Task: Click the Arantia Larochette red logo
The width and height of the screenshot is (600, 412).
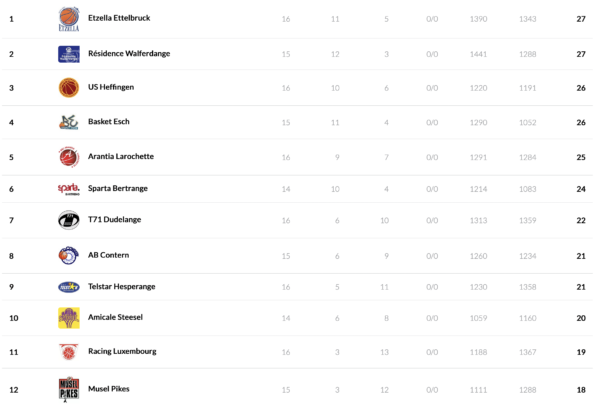Action: [68, 157]
